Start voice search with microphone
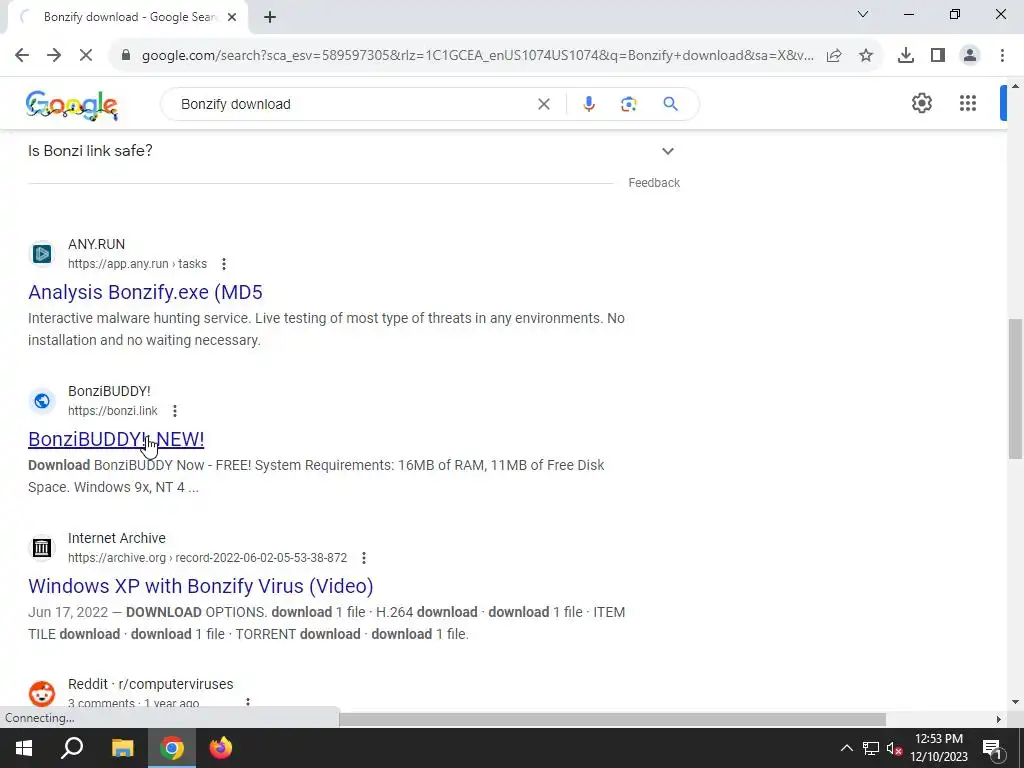 588,104
